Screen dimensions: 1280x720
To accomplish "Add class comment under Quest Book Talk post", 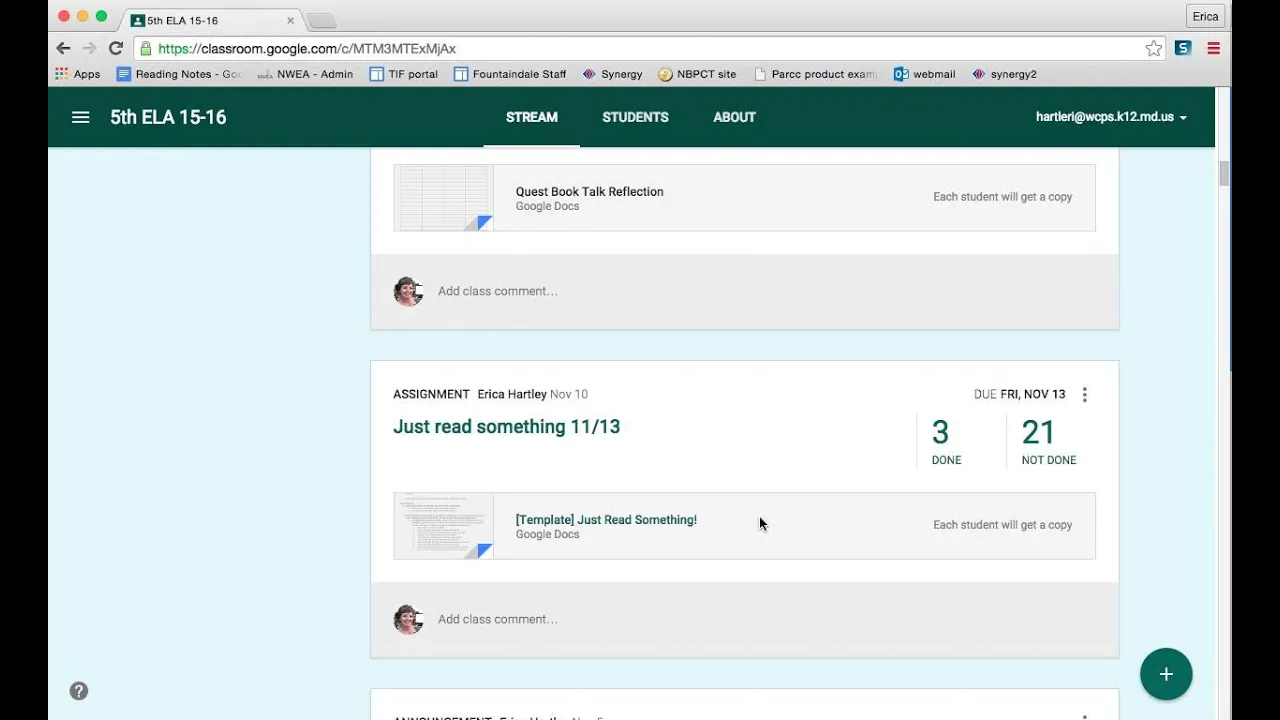I will [497, 291].
